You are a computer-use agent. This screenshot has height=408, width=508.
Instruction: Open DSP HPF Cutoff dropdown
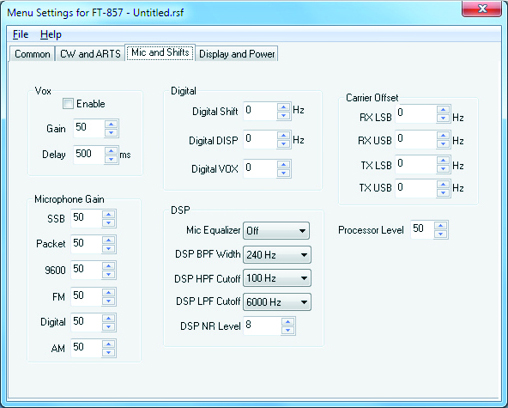(x=277, y=278)
